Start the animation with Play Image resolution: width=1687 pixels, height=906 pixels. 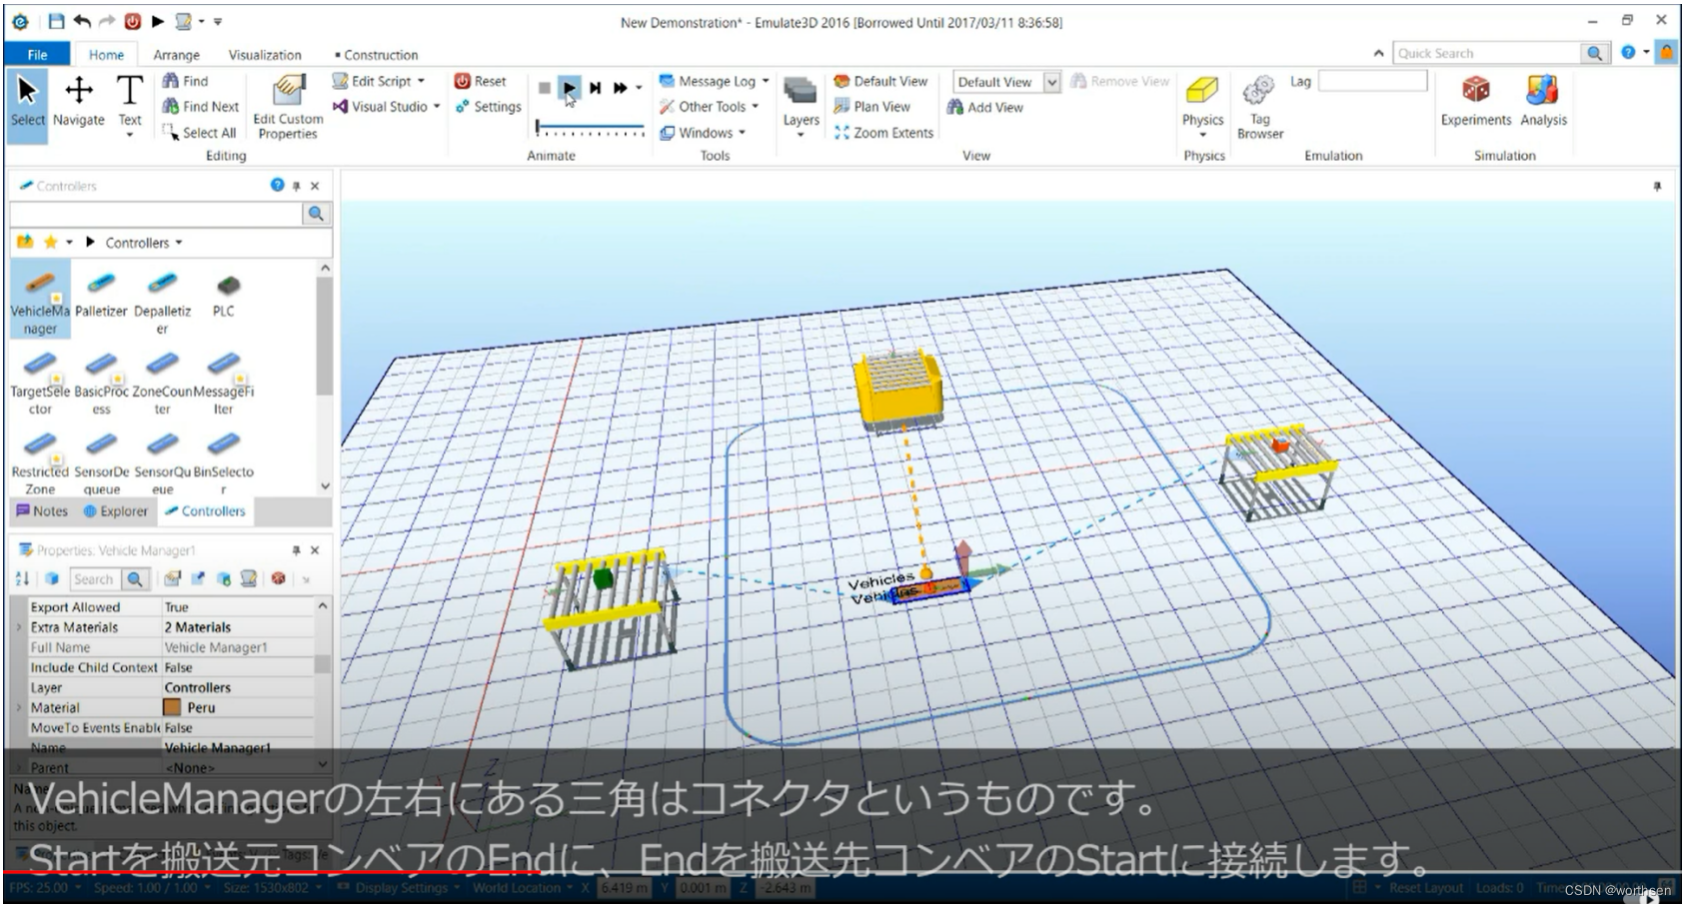click(568, 88)
